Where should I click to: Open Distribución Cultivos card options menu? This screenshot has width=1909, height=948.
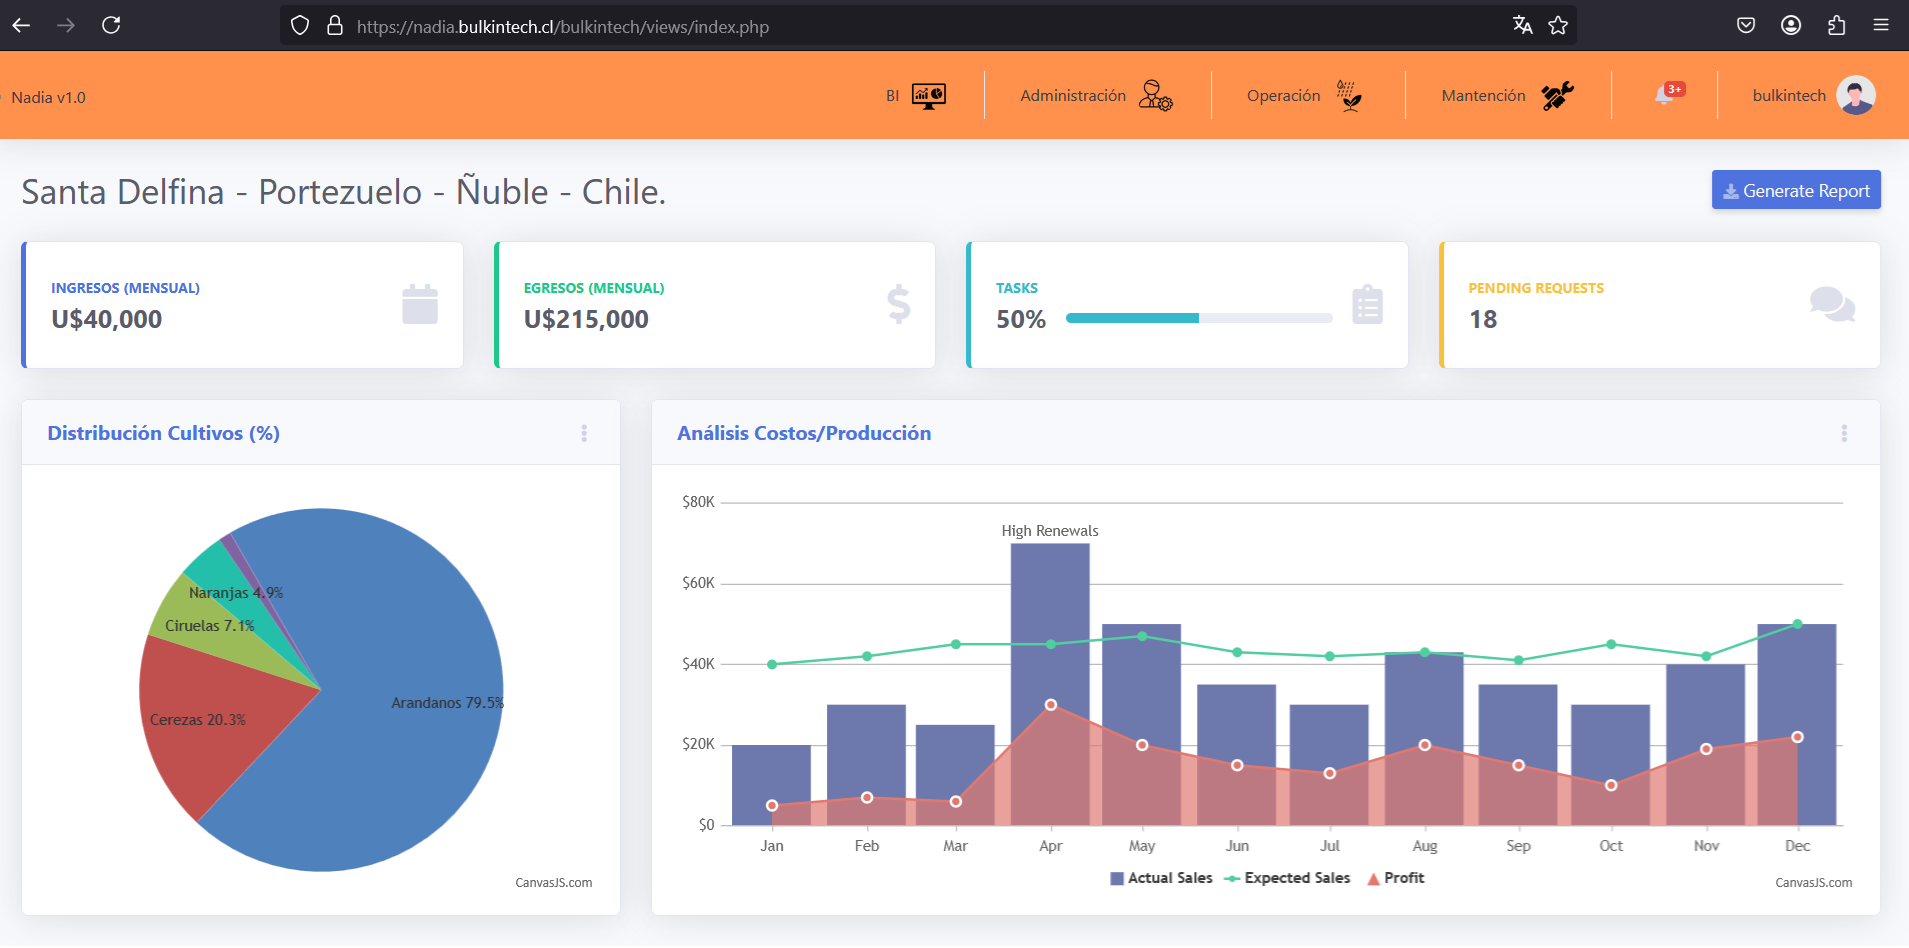(x=584, y=433)
